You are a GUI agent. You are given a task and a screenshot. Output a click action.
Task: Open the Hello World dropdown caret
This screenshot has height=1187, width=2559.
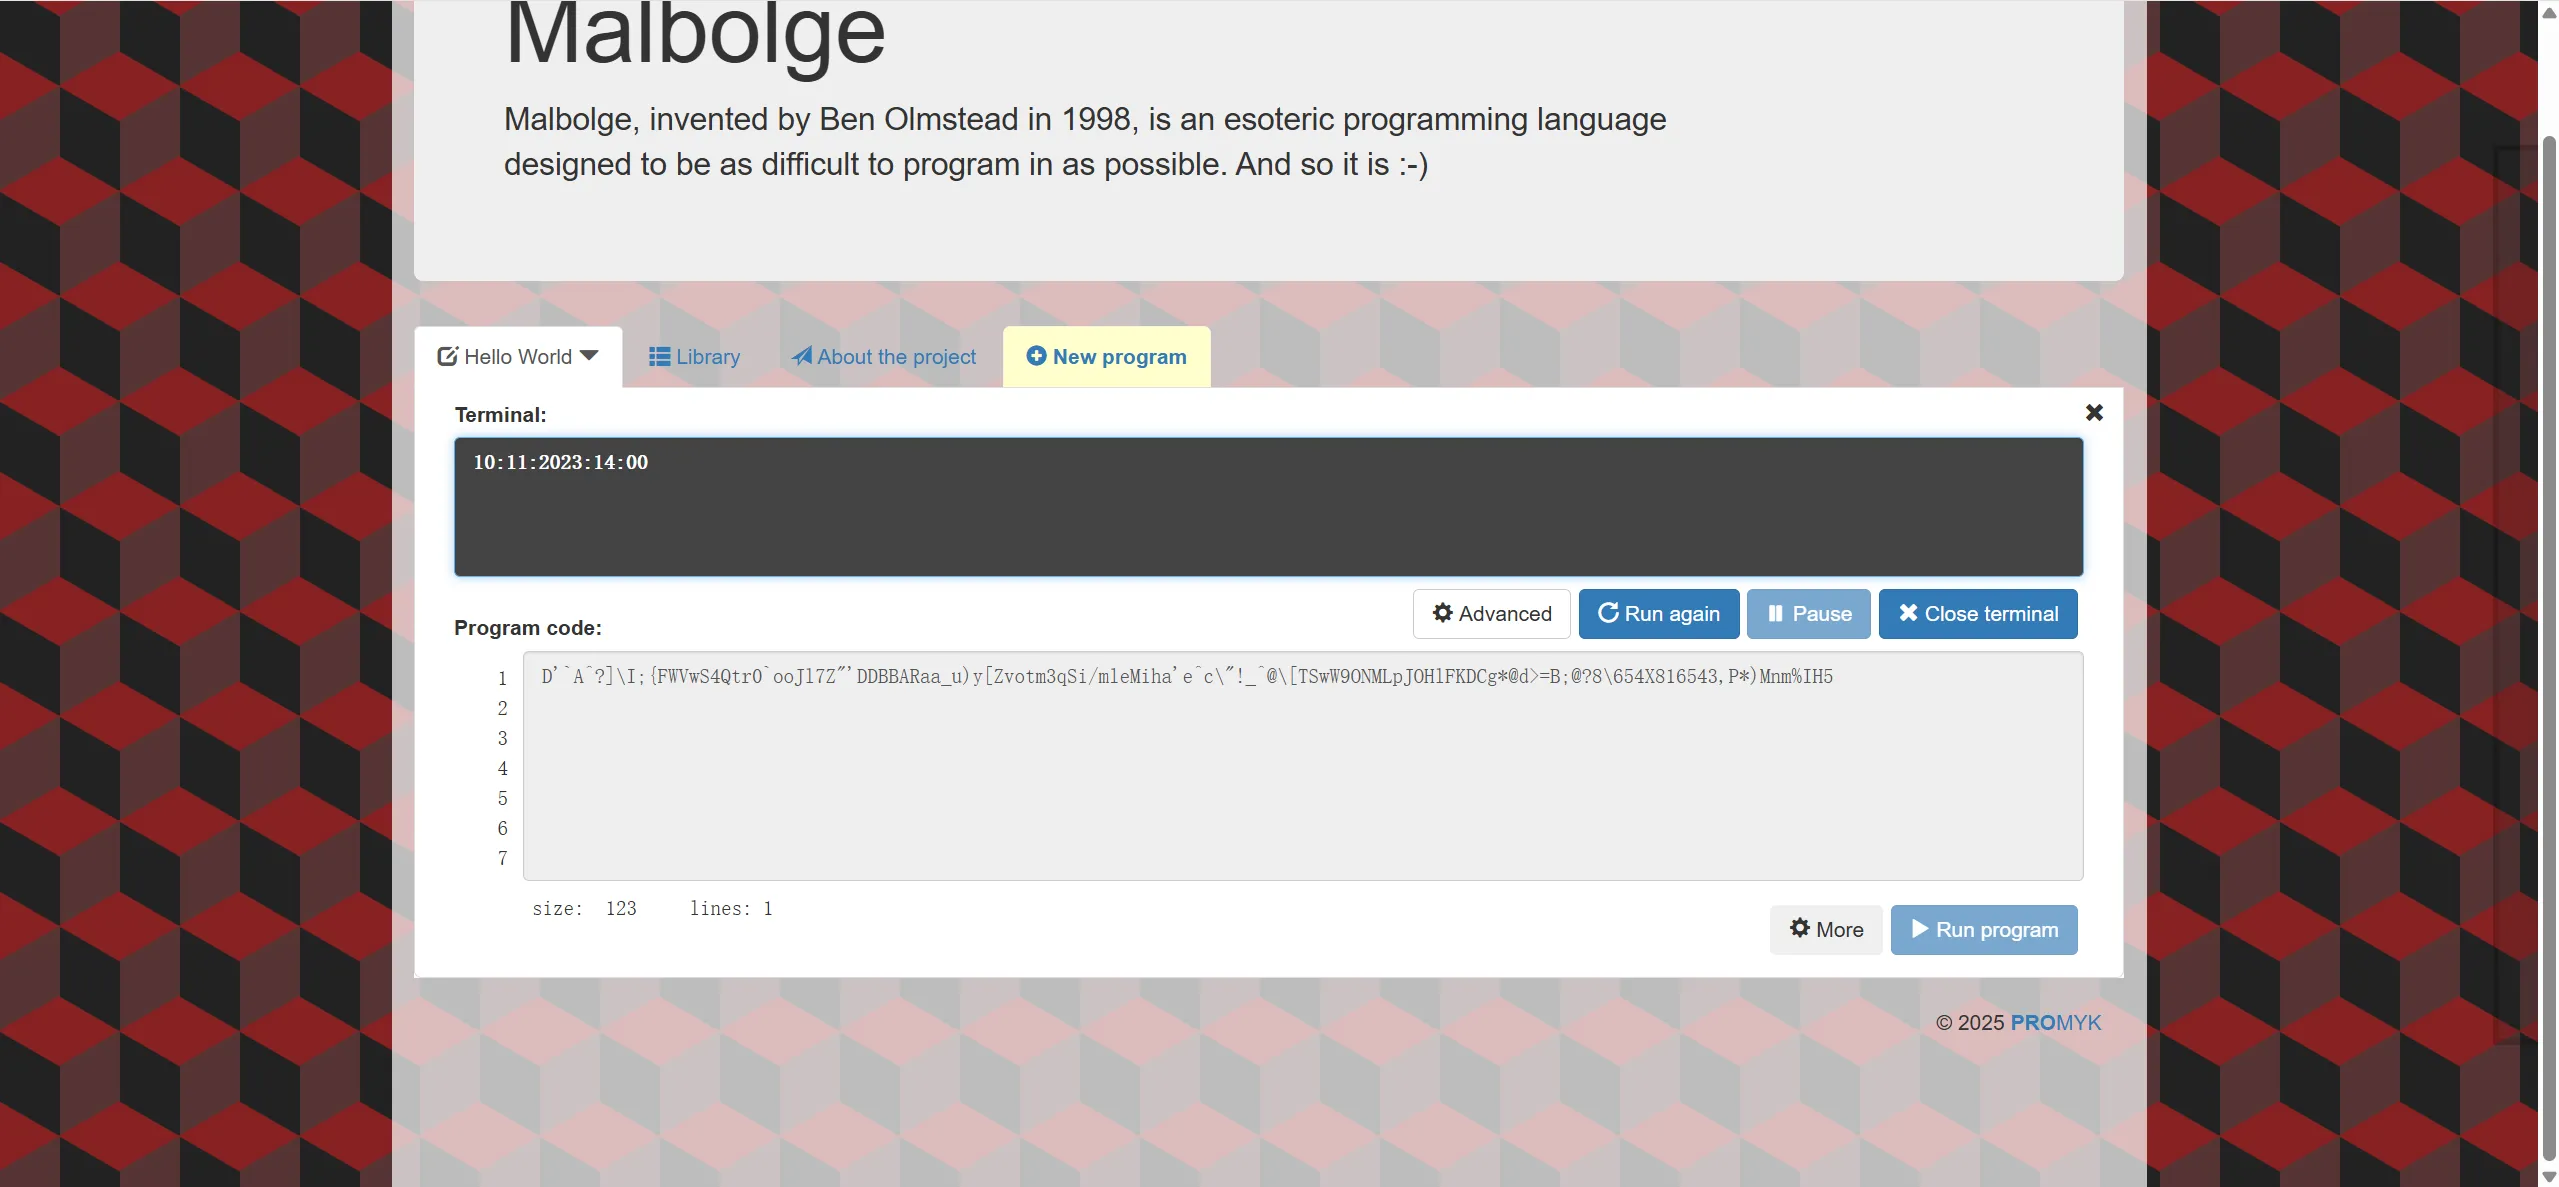(x=589, y=356)
